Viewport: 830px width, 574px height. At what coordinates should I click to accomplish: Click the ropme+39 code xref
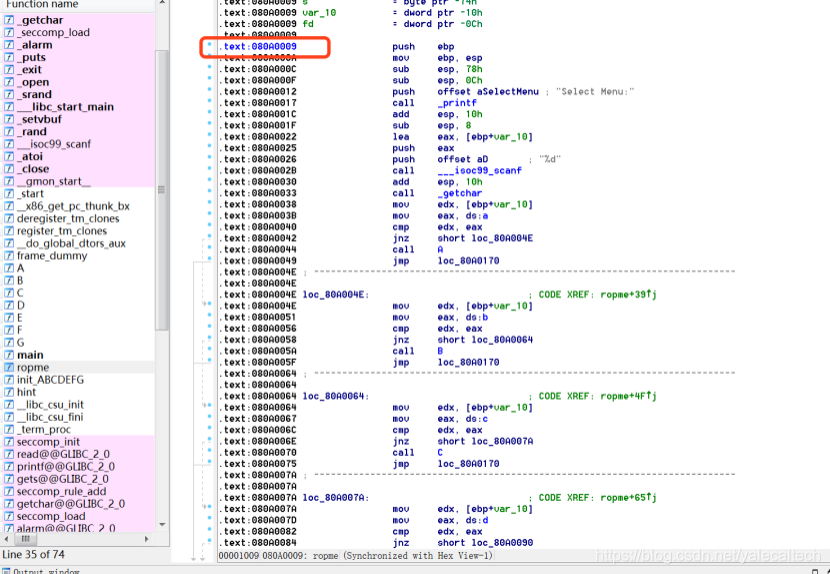pos(628,294)
